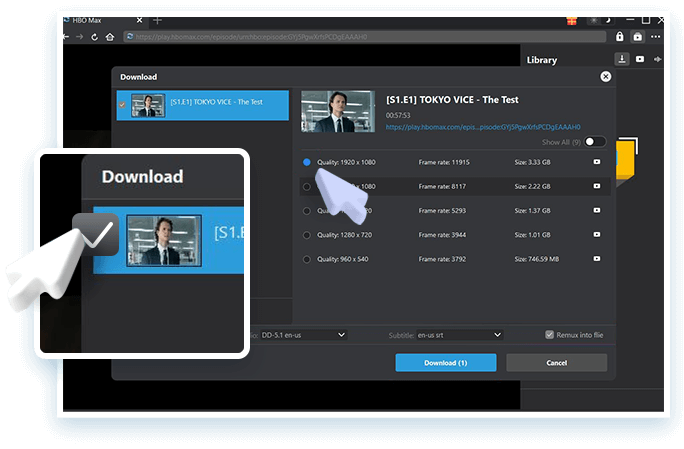
Task: Open a new tab with plus icon
Action: [157, 20]
